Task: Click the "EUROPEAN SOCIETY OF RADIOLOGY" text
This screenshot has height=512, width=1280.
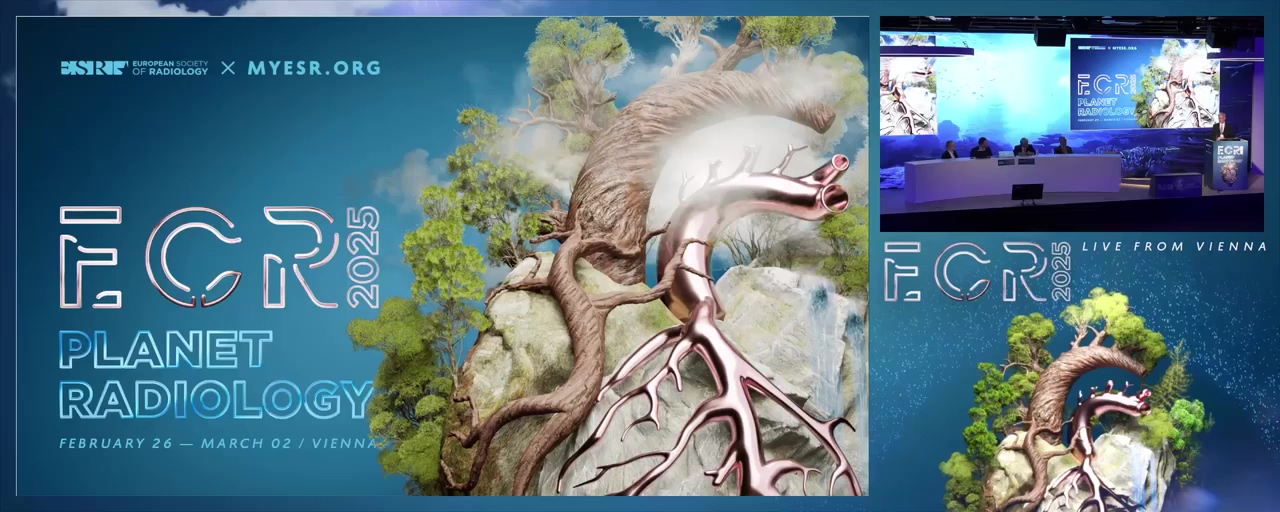Action: pos(170,68)
